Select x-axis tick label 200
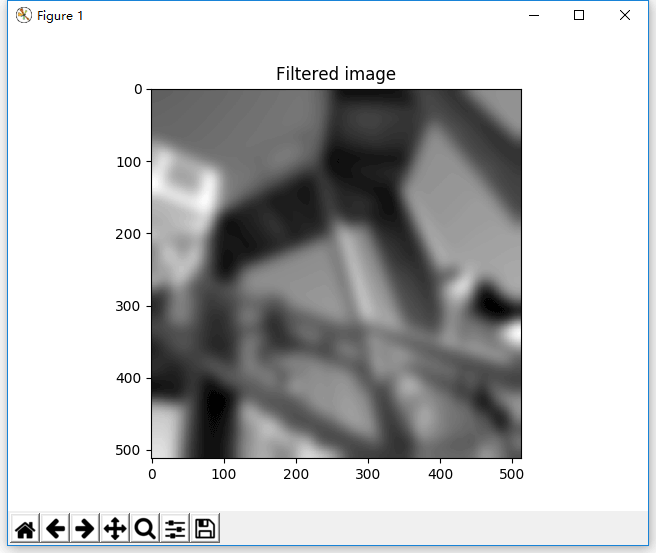This screenshot has width=656, height=553. (296, 471)
